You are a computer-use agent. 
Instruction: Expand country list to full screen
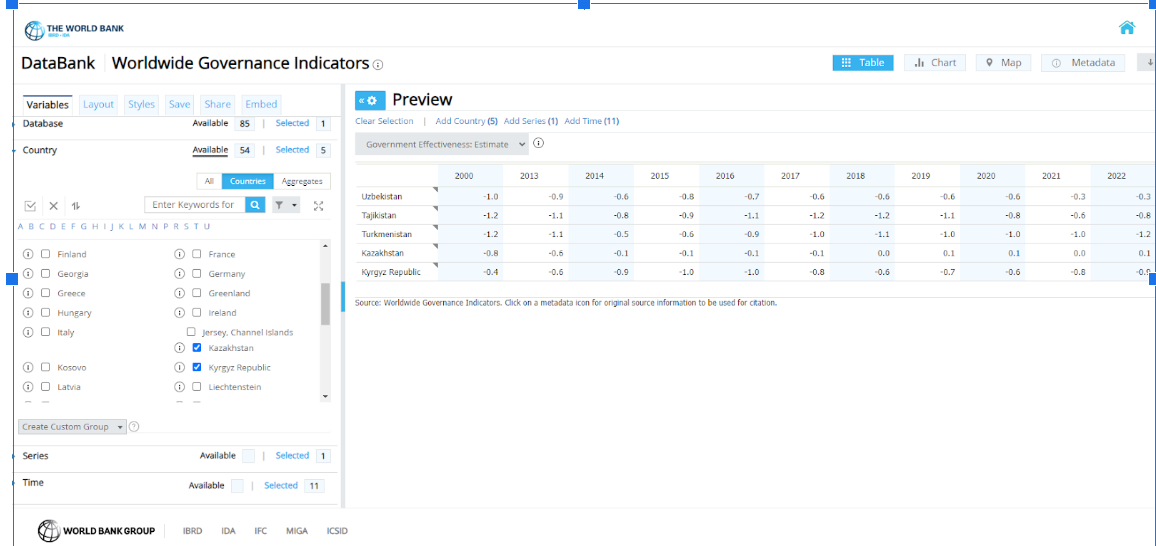click(x=318, y=206)
